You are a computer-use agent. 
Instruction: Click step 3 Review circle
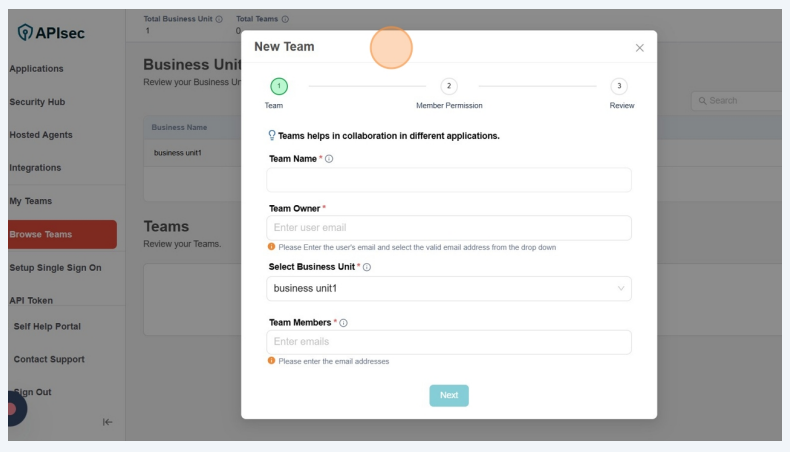[619, 87]
